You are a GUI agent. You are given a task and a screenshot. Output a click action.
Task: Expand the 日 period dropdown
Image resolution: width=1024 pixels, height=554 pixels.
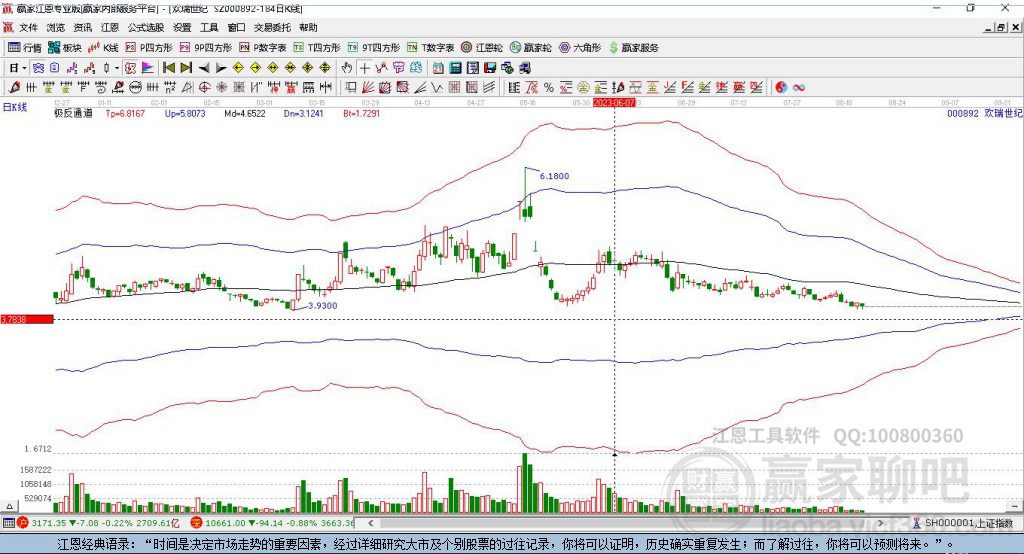tap(24, 68)
